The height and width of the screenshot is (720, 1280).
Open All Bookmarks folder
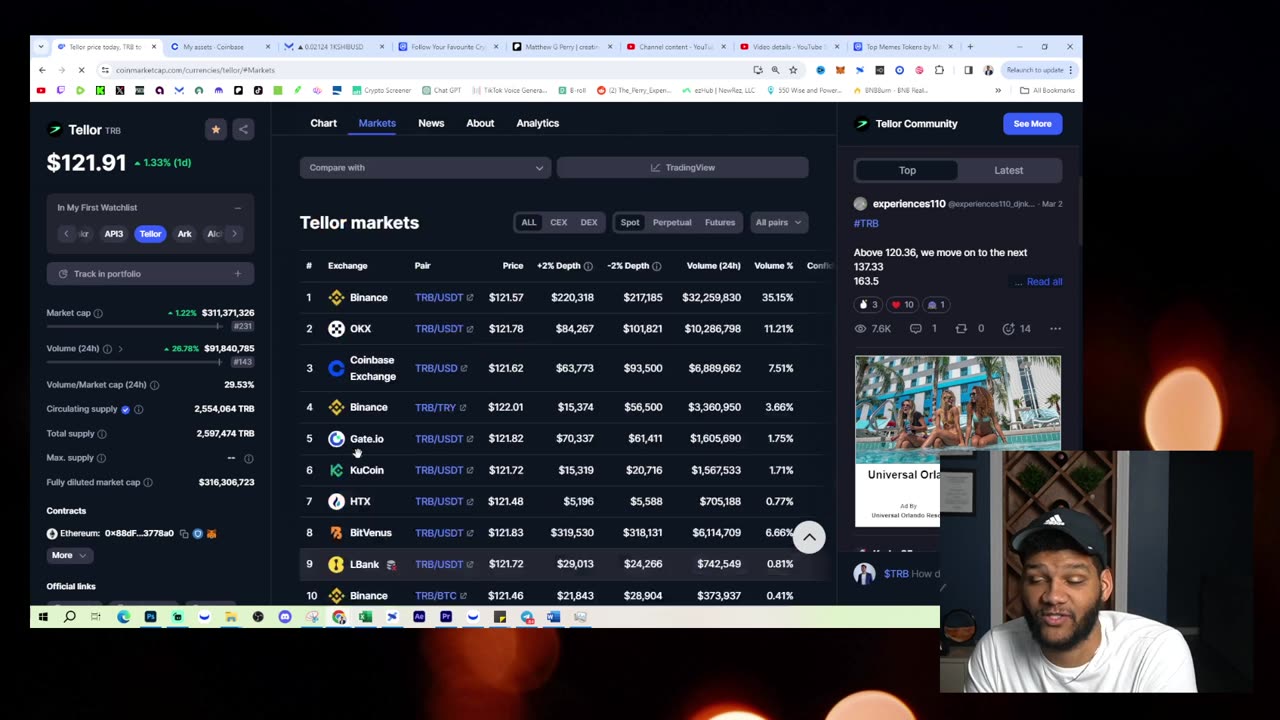pos(1046,90)
